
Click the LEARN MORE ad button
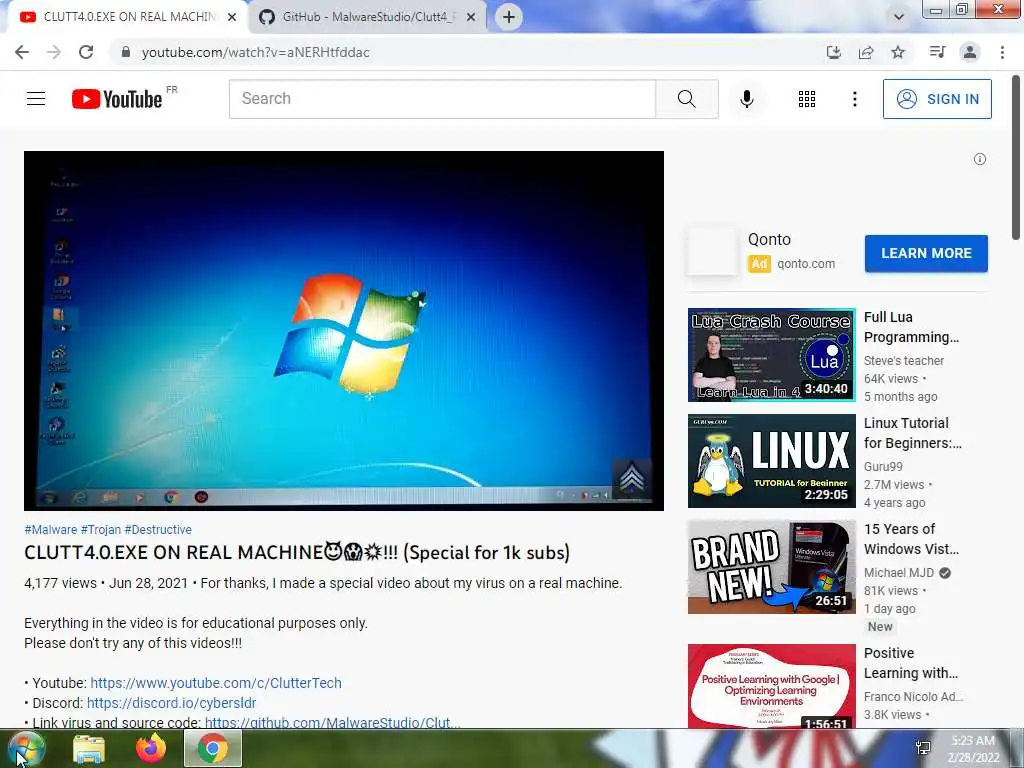pos(926,253)
